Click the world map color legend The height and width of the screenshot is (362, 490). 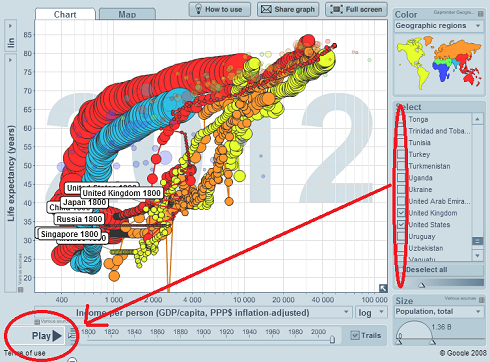pos(439,64)
